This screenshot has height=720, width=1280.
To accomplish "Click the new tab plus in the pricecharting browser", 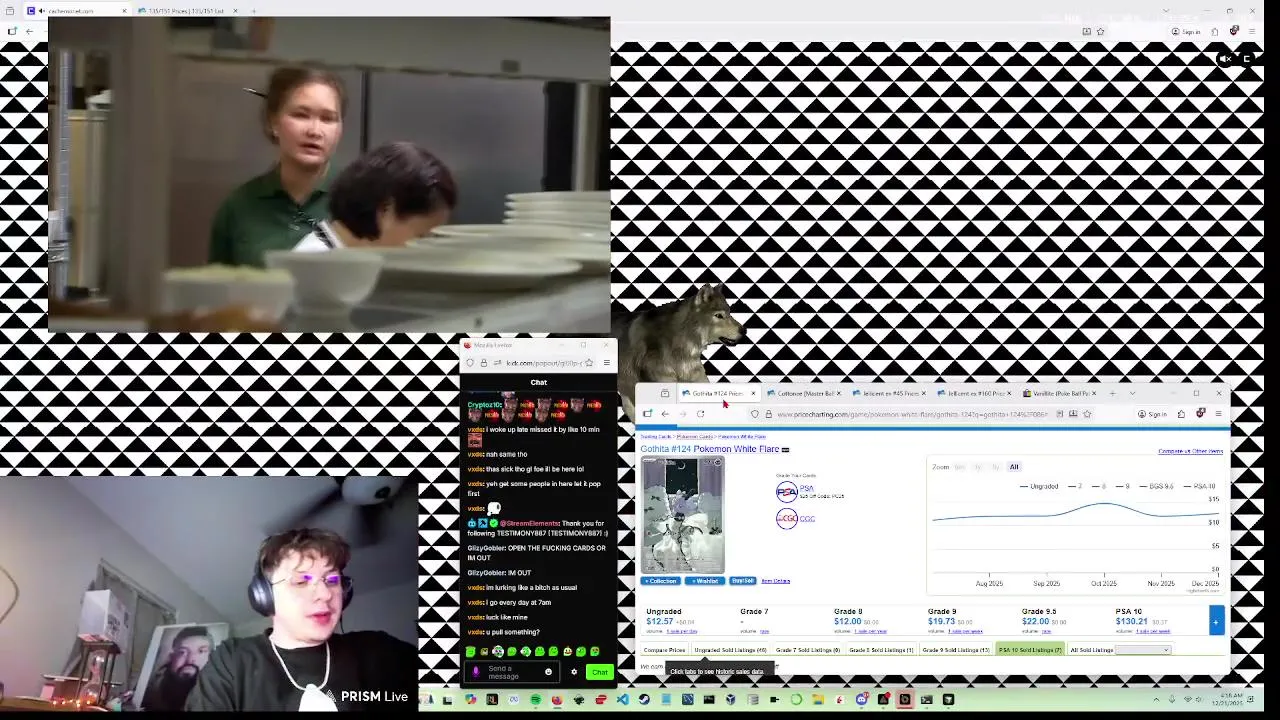I will click(x=1112, y=393).
